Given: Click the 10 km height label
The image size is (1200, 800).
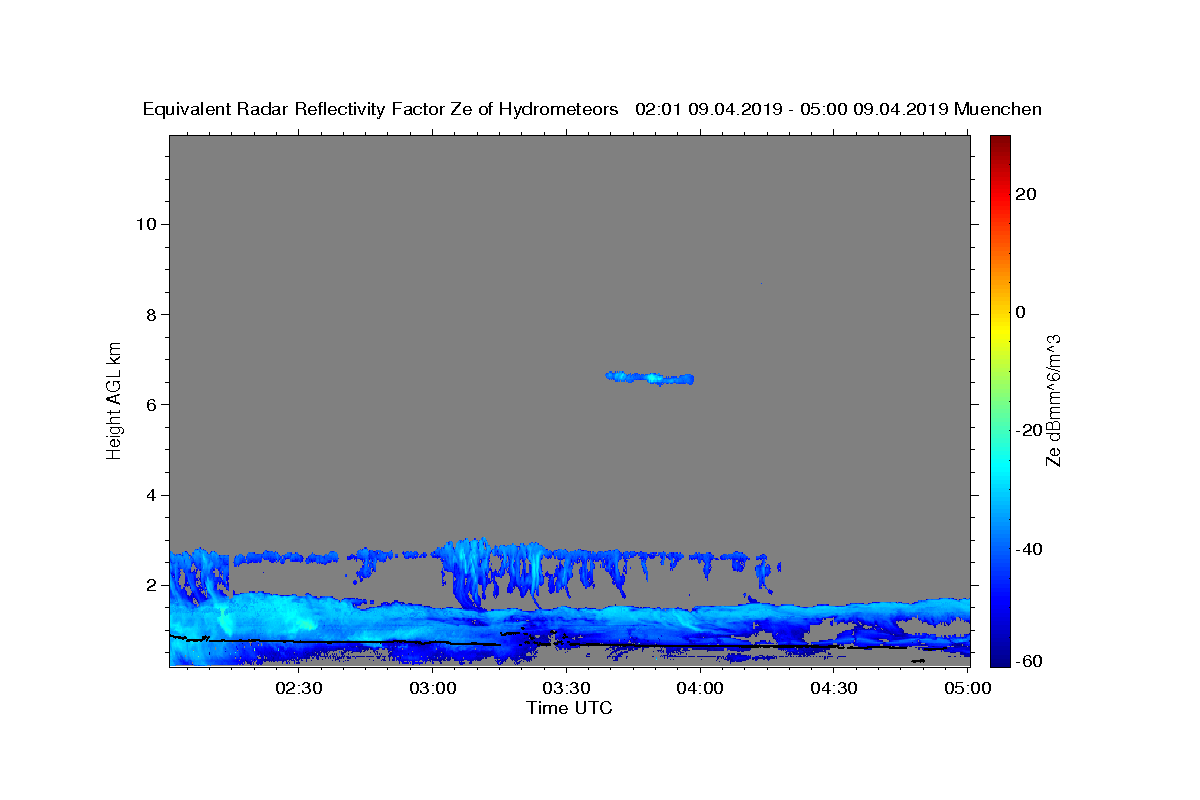Looking at the screenshot, I should point(144,224).
